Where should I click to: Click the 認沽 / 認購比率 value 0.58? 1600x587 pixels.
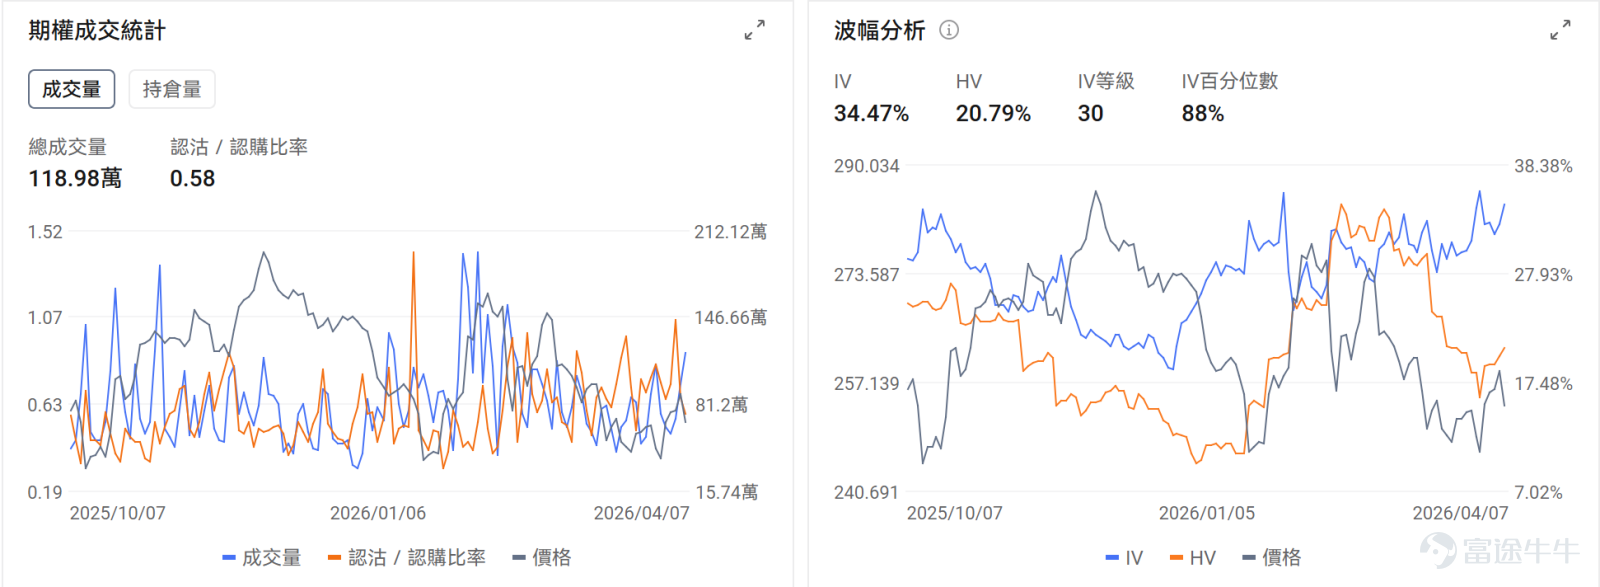(x=192, y=179)
